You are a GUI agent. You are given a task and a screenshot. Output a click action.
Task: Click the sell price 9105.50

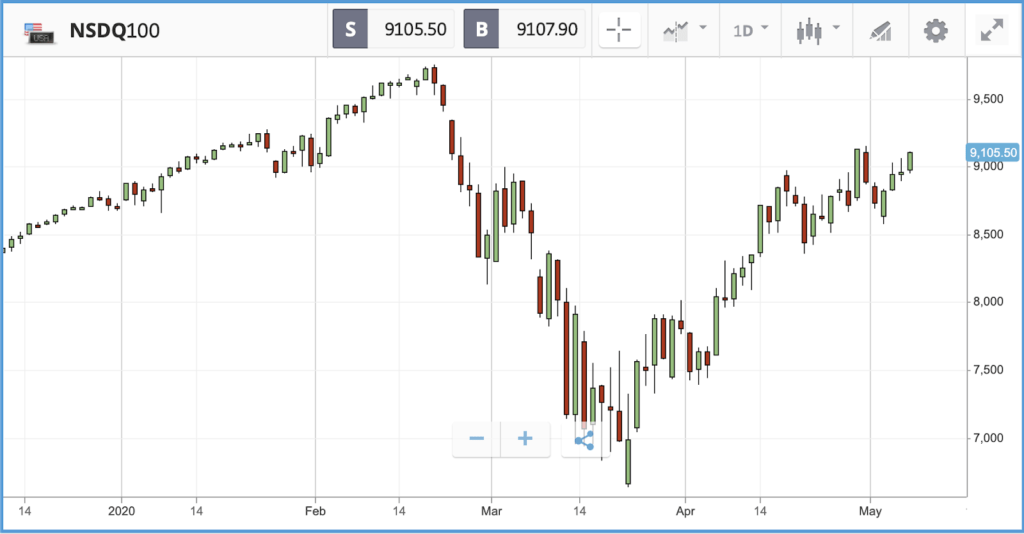415,29
